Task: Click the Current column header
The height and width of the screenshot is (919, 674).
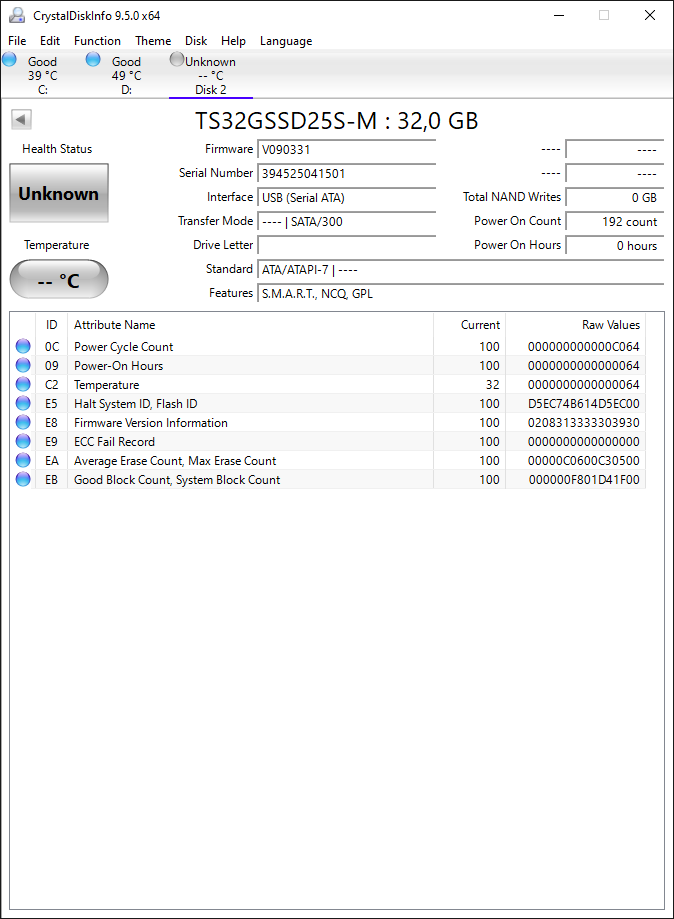Action: [469, 325]
